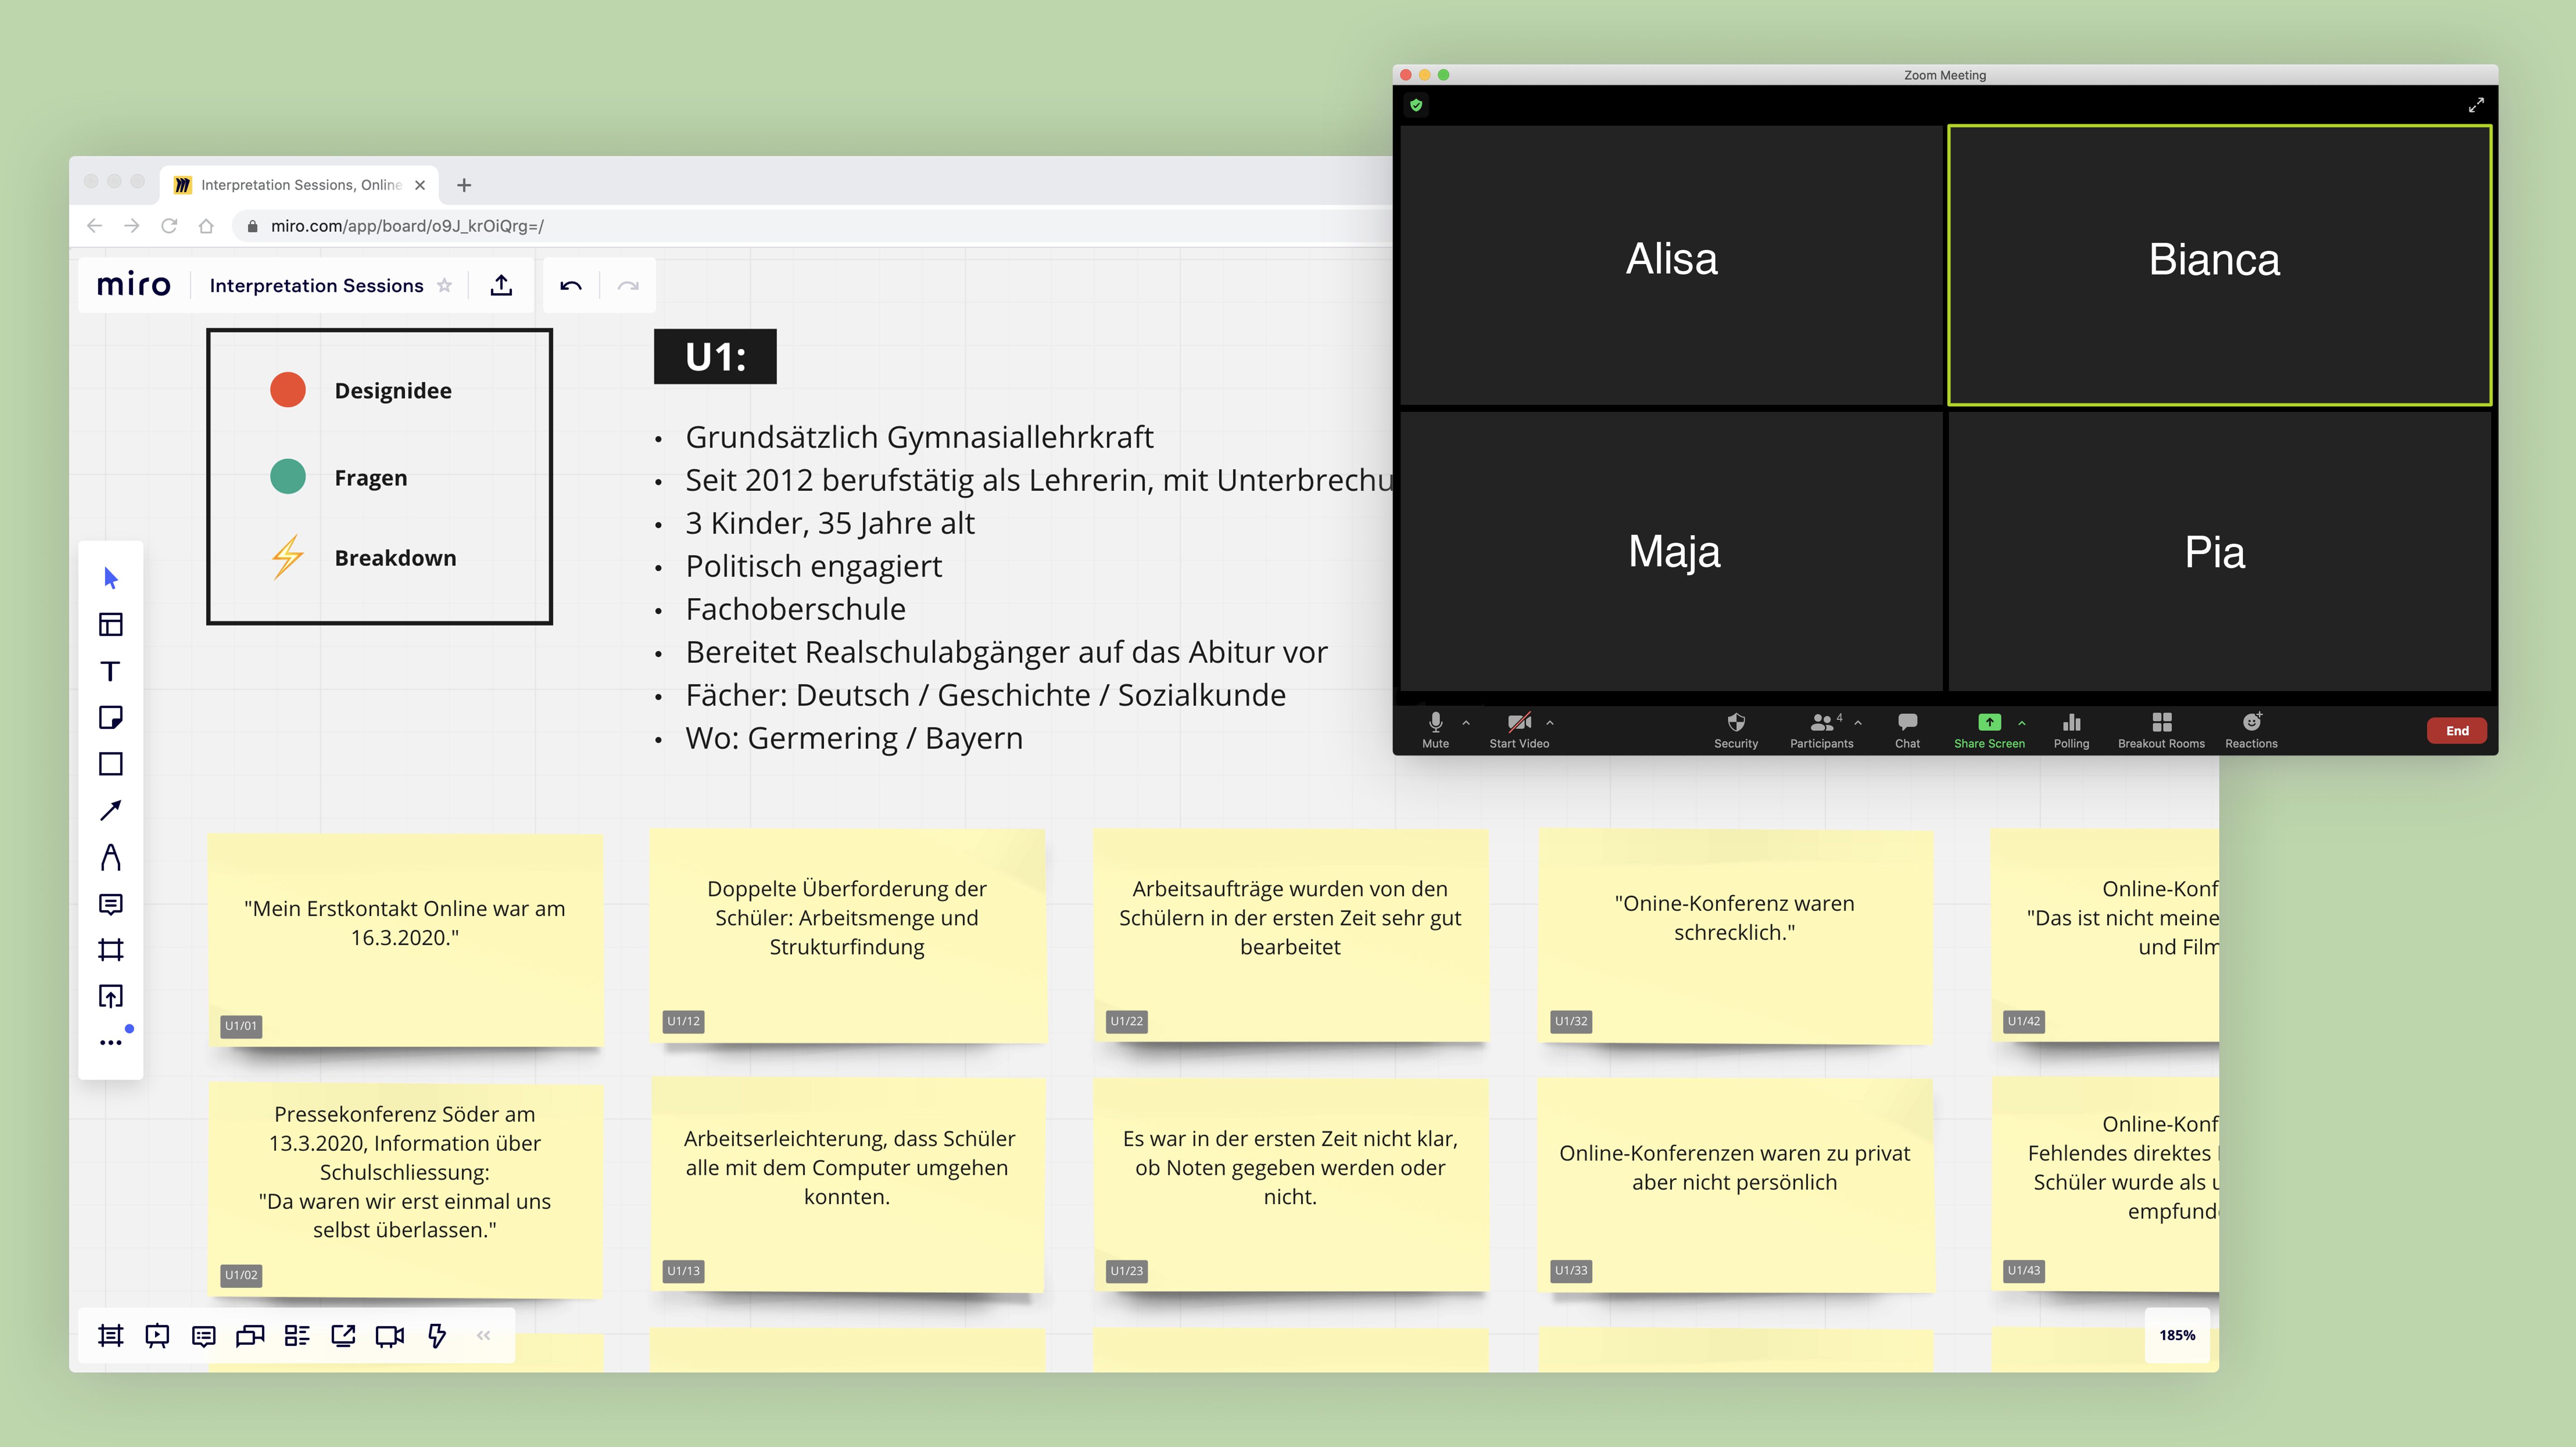Open a new browser tab
Viewport: 2576px width, 1447px height.
[464, 185]
